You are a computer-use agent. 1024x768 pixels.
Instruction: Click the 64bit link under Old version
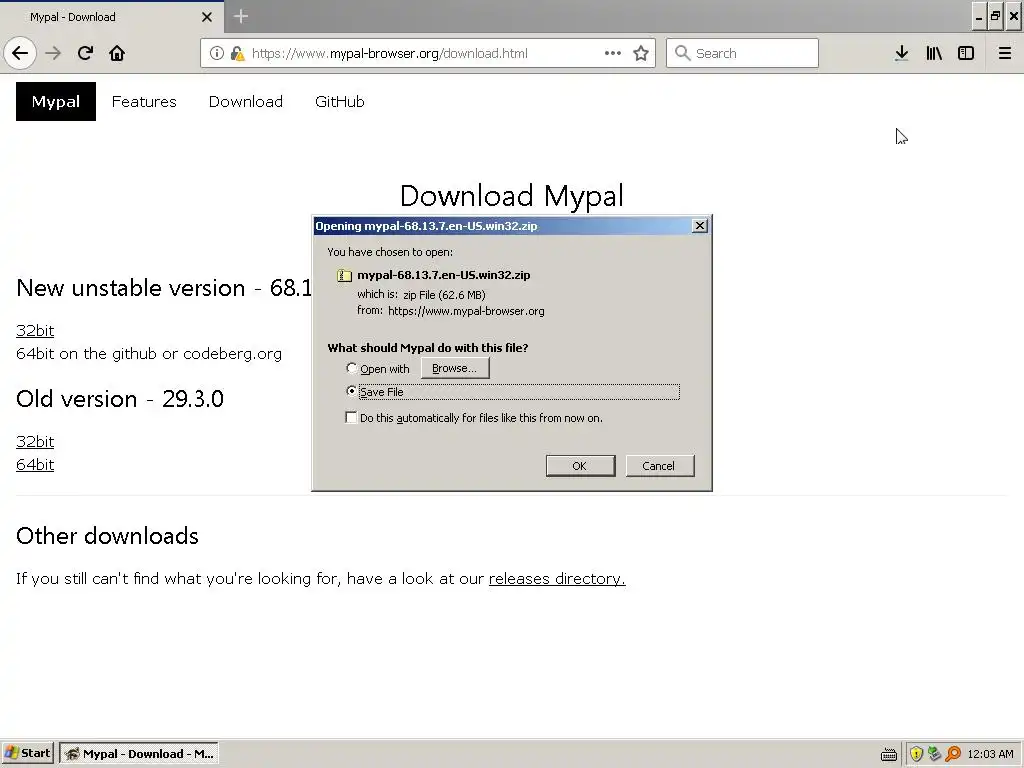click(35, 464)
